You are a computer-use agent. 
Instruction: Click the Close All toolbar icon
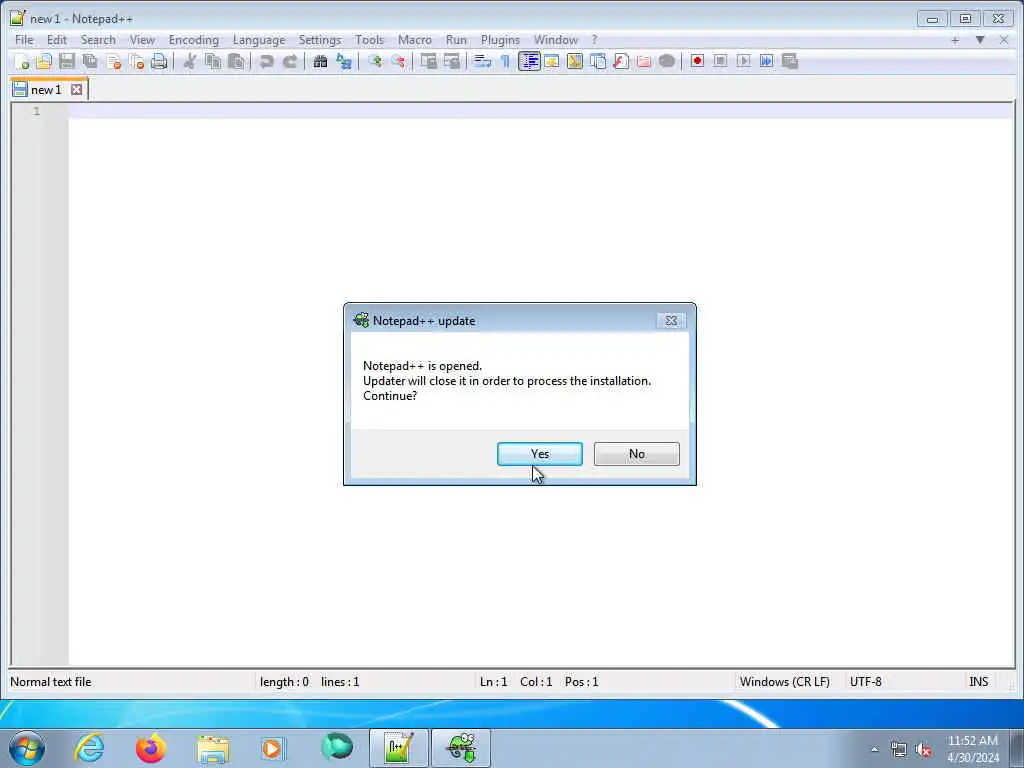[136, 61]
